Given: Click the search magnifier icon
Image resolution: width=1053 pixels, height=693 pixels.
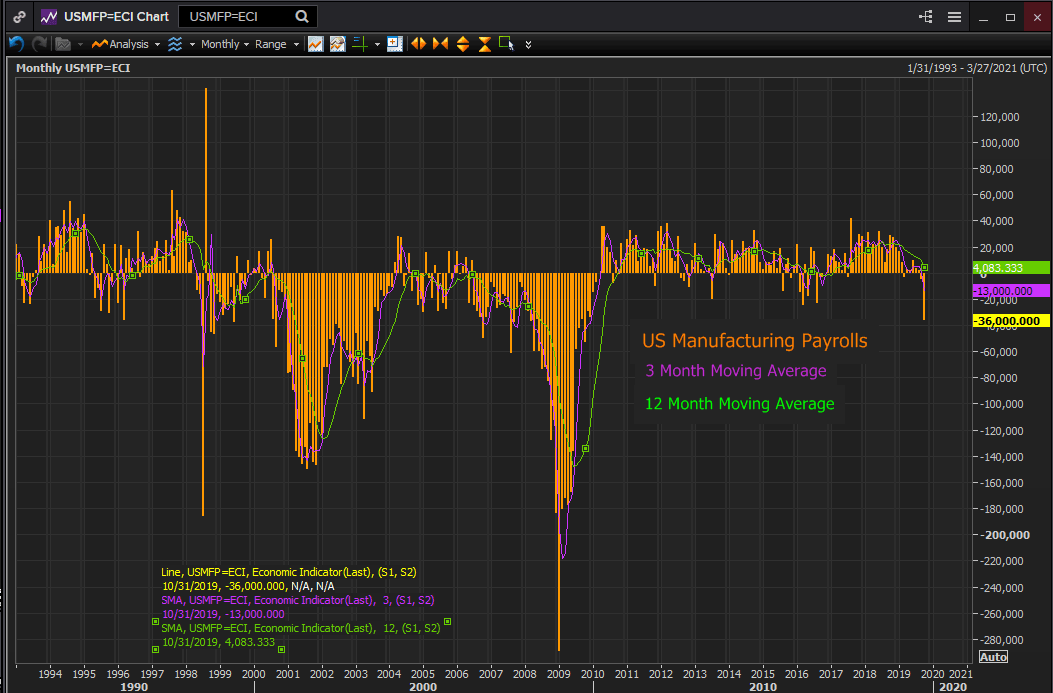Looking at the screenshot, I should [302, 17].
